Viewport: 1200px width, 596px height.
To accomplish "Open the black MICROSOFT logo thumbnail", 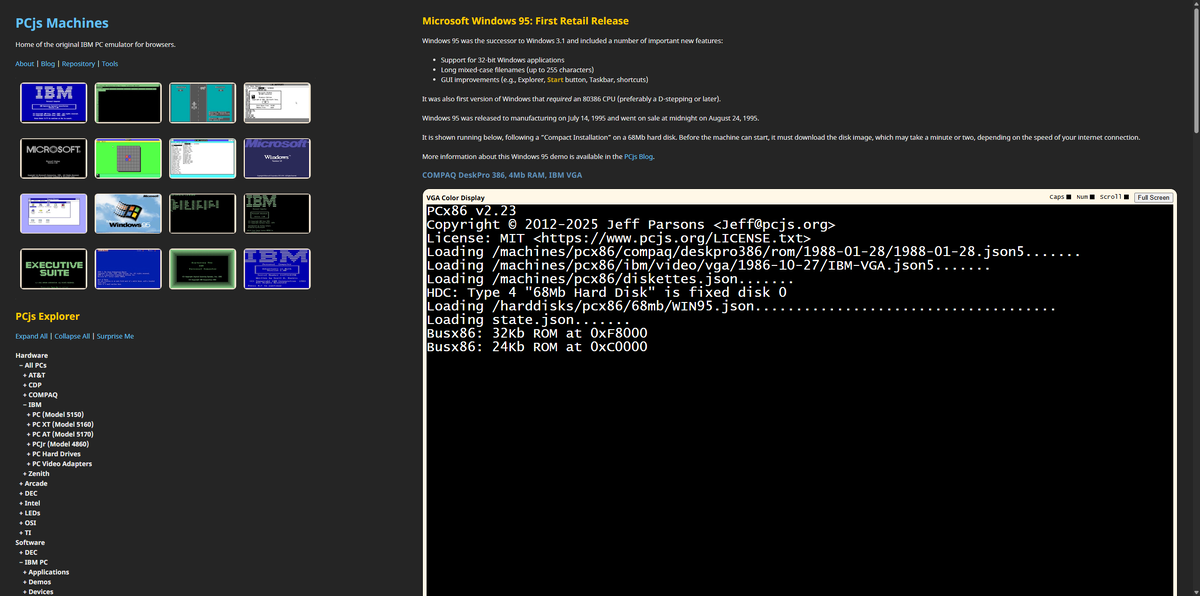I will (x=53, y=158).
